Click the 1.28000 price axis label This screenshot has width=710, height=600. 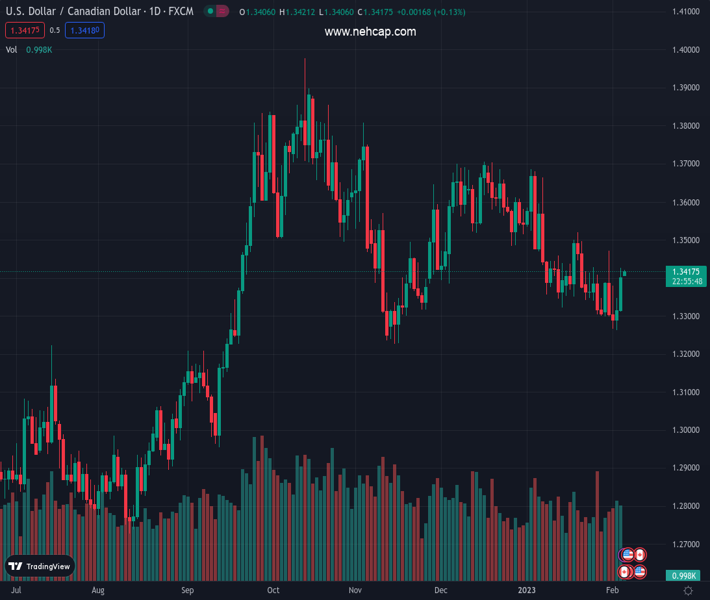686,506
